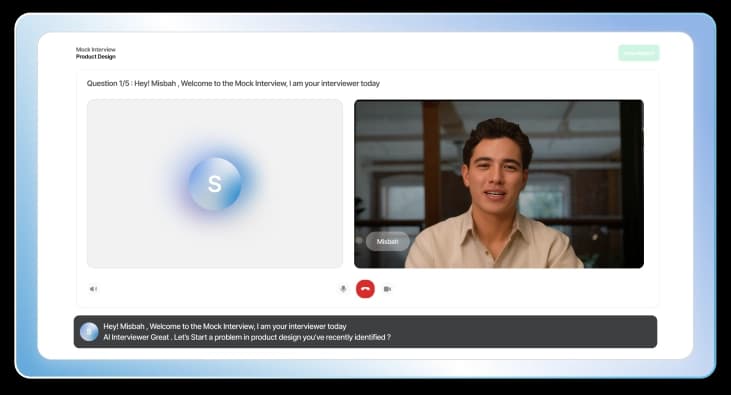This screenshot has width=731, height=395.
Task: End the mock interview with the red hang-up button
Action: [365, 289]
